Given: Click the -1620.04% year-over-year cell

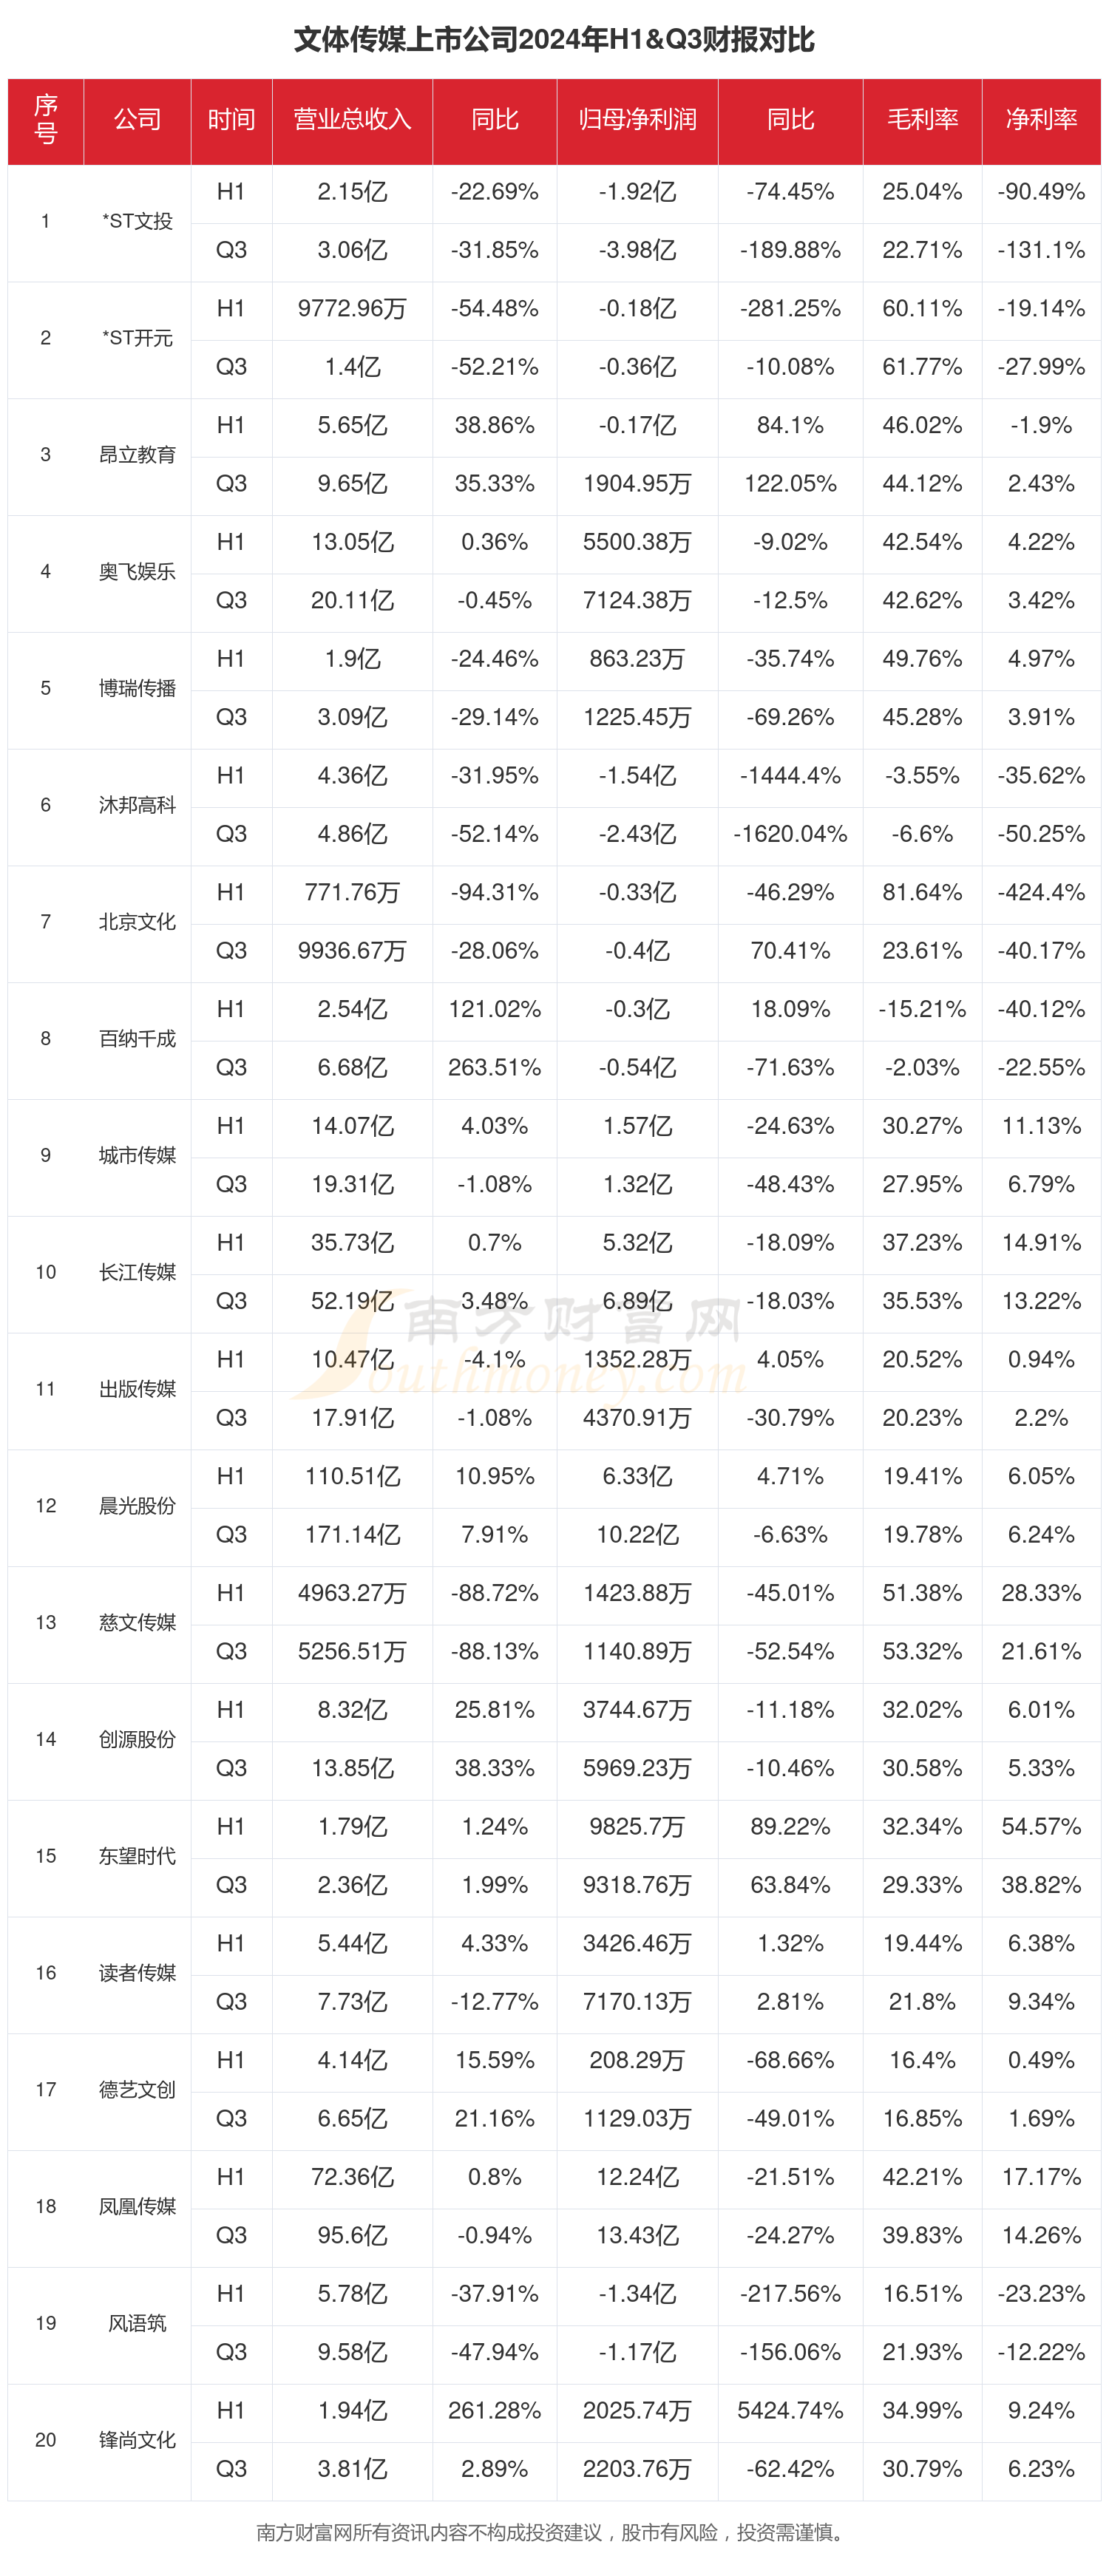Looking at the screenshot, I should pyautogui.click(x=790, y=834).
